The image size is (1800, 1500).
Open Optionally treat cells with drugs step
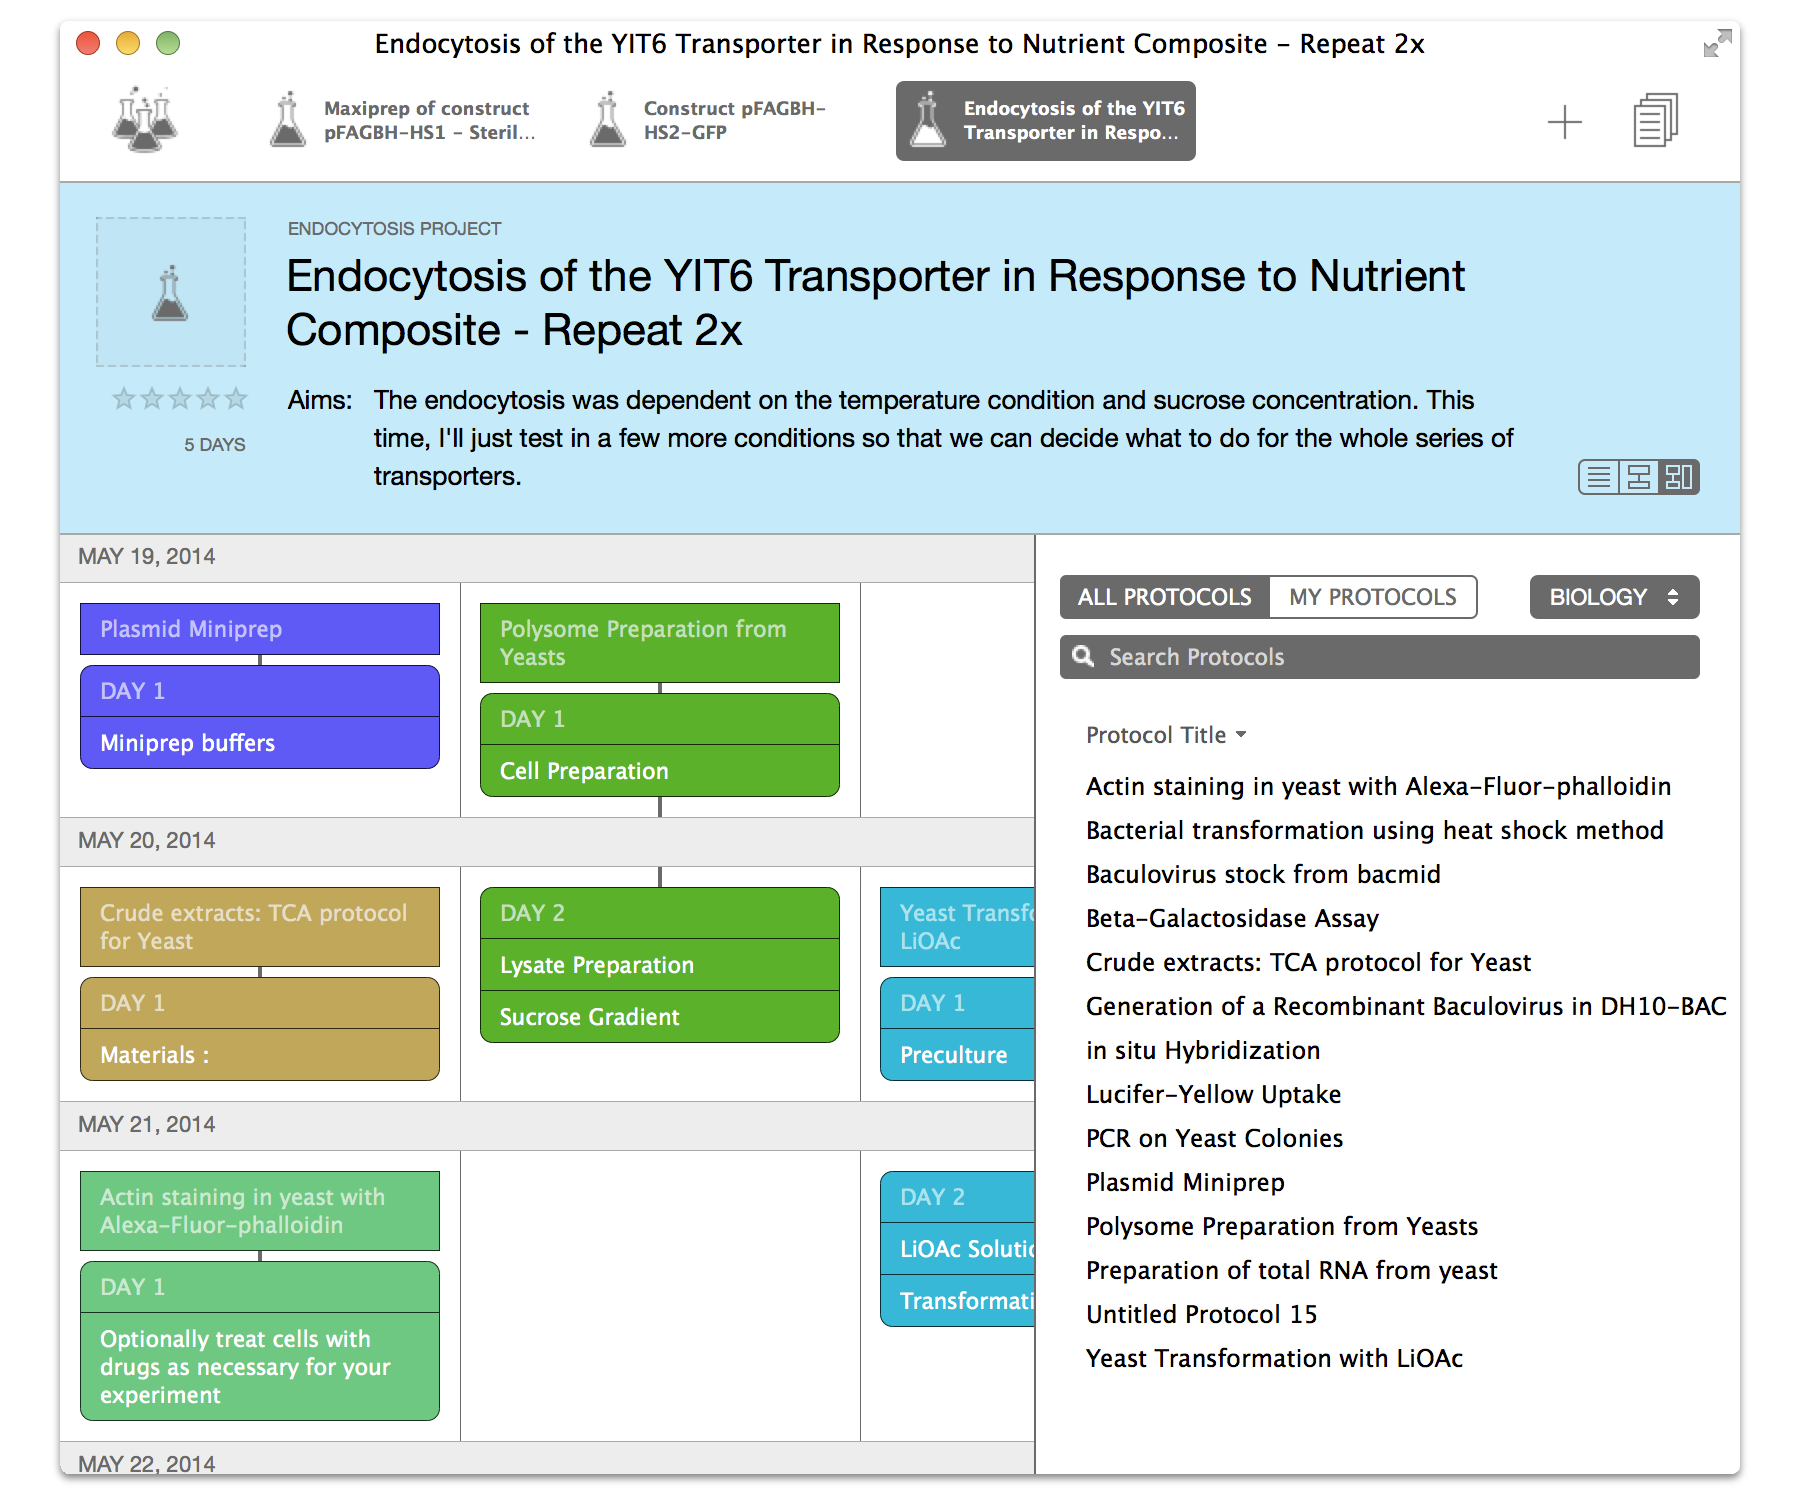click(x=260, y=1367)
